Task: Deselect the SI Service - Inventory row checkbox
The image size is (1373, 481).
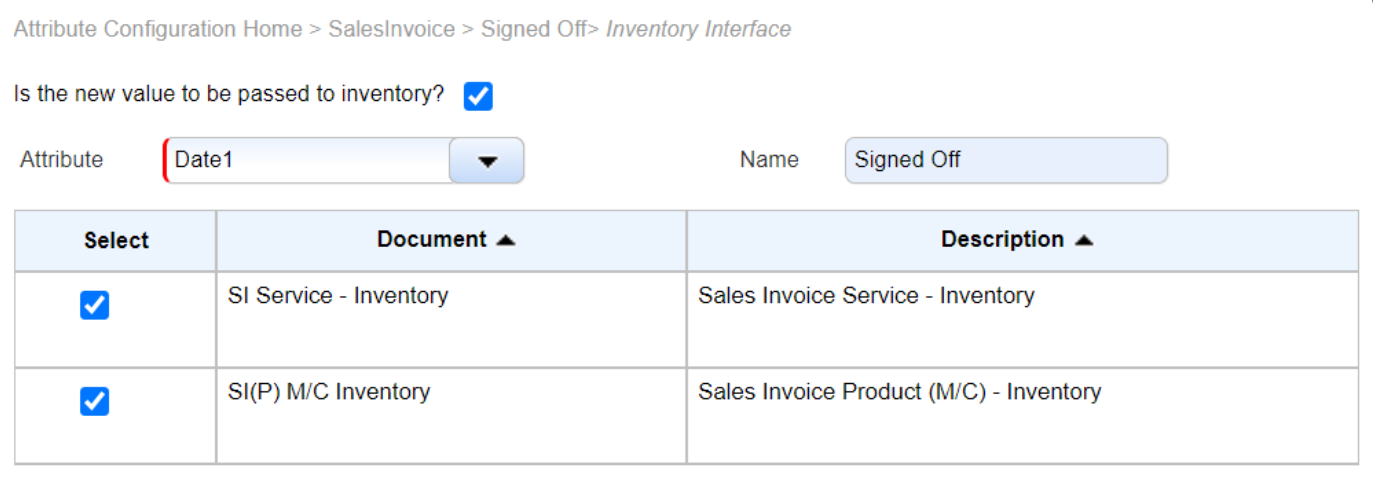Action: [94, 306]
